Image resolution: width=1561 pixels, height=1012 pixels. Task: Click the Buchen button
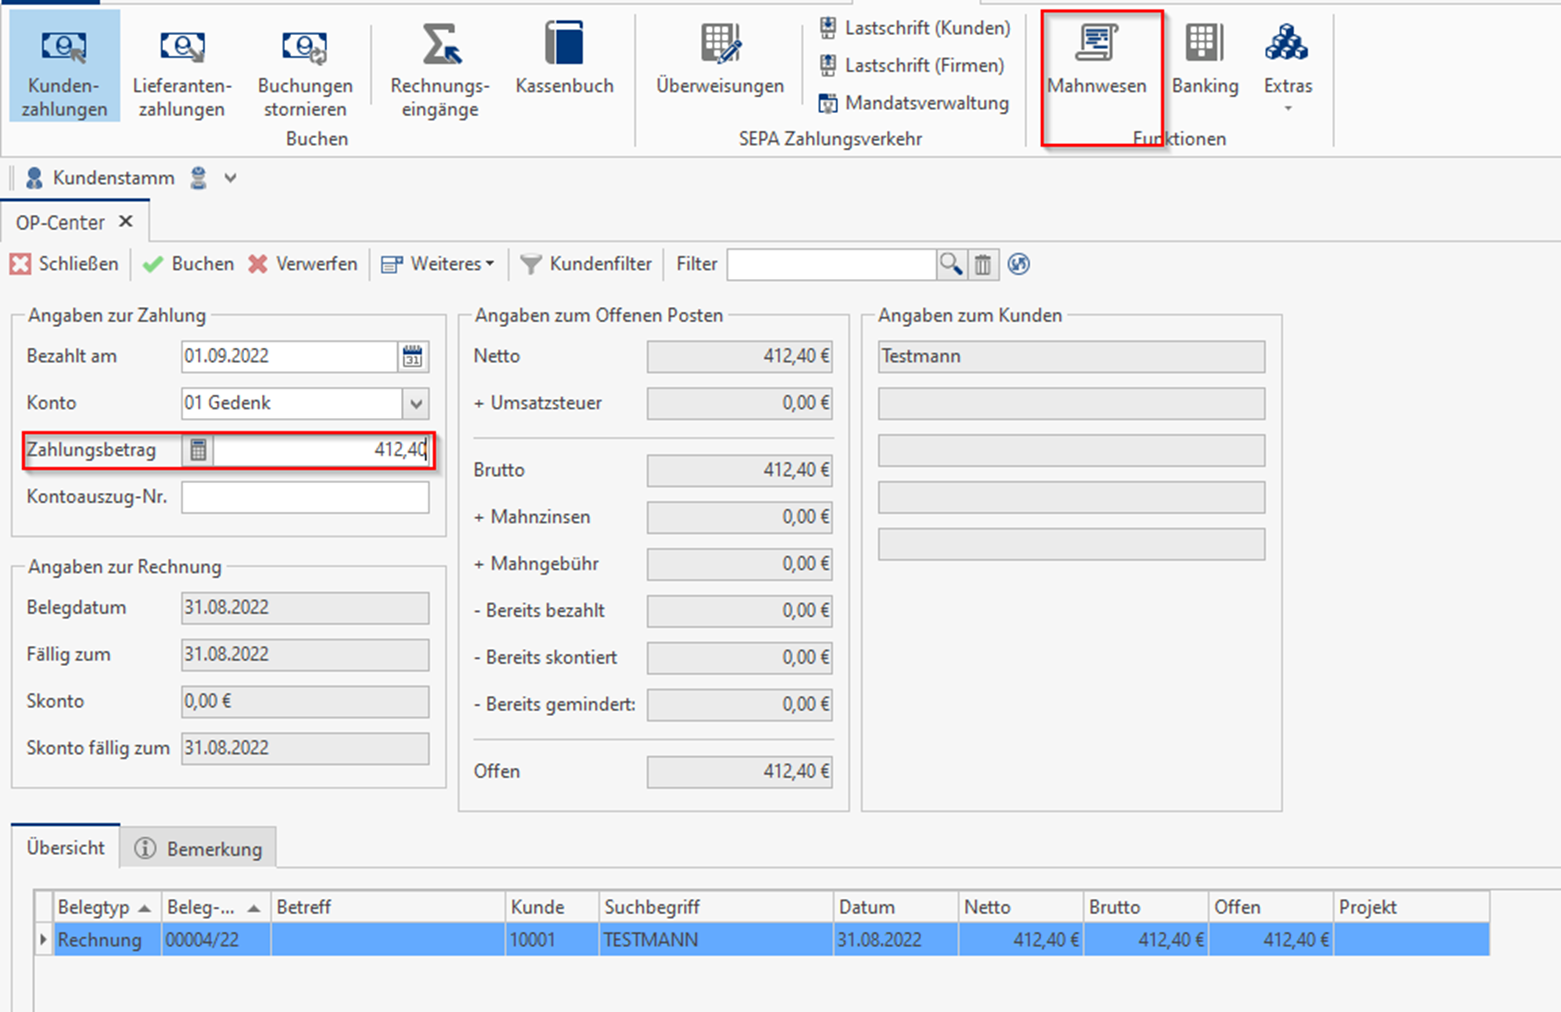coord(189,264)
